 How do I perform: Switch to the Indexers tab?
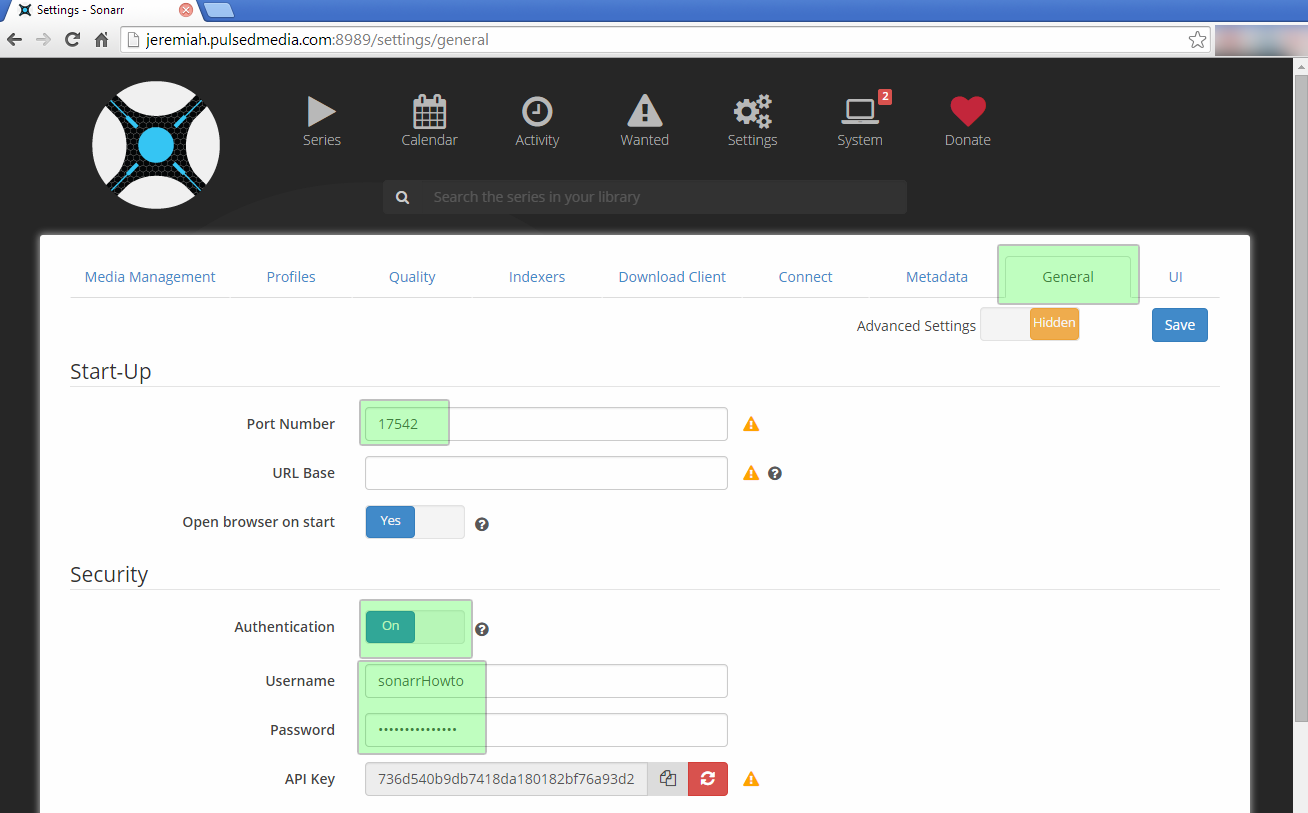537,277
